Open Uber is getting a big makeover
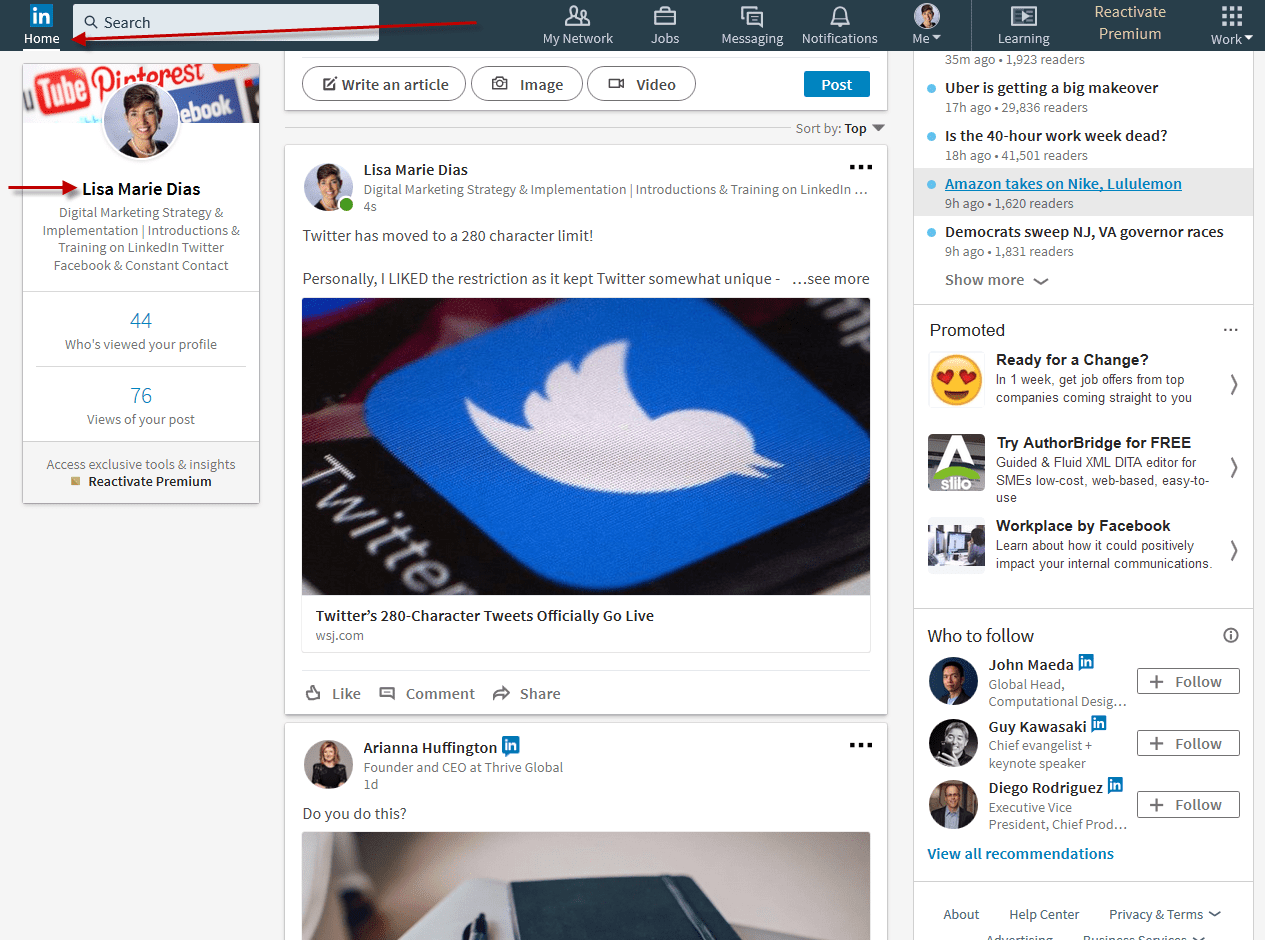This screenshot has width=1265, height=940. coord(1052,88)
